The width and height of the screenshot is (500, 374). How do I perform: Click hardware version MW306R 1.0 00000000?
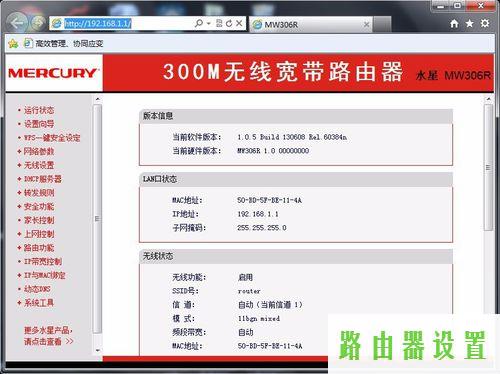point(273,151)
